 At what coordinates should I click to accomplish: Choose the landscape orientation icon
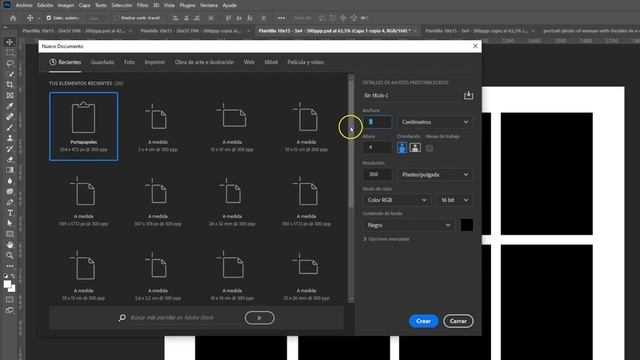click(x=415, y=148)
